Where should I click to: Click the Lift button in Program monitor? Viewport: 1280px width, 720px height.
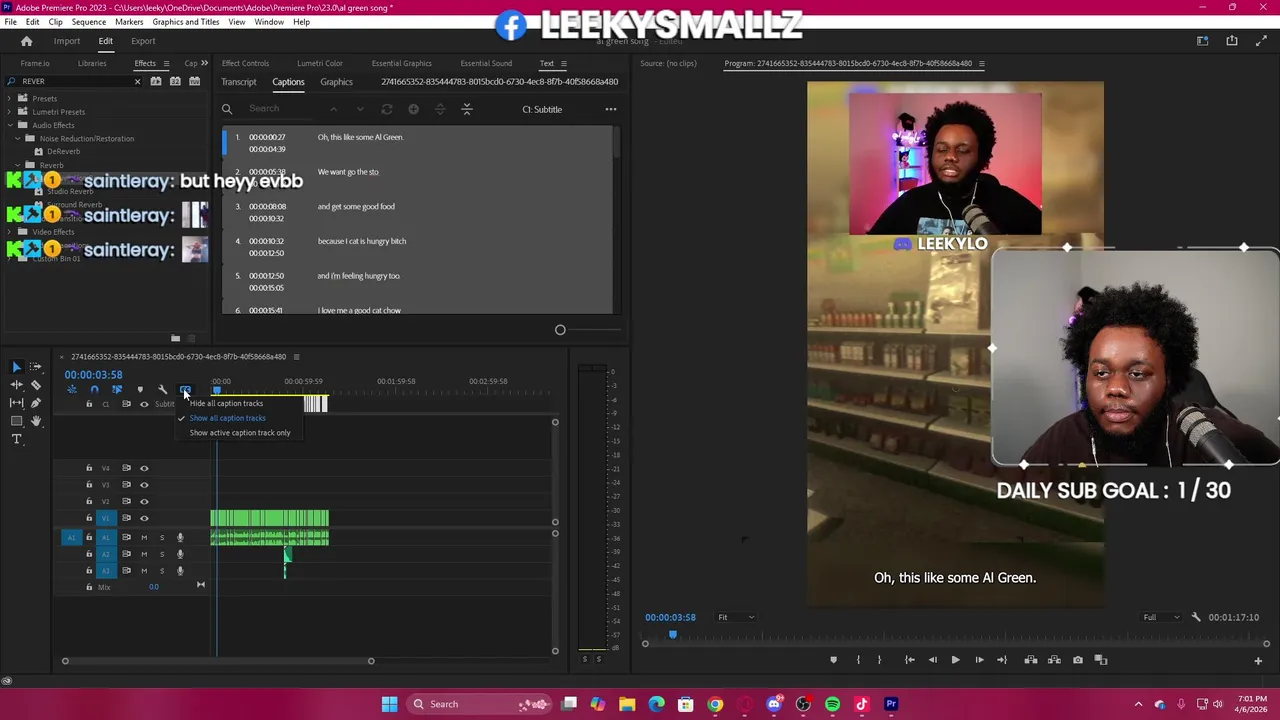pos(1031,660)
